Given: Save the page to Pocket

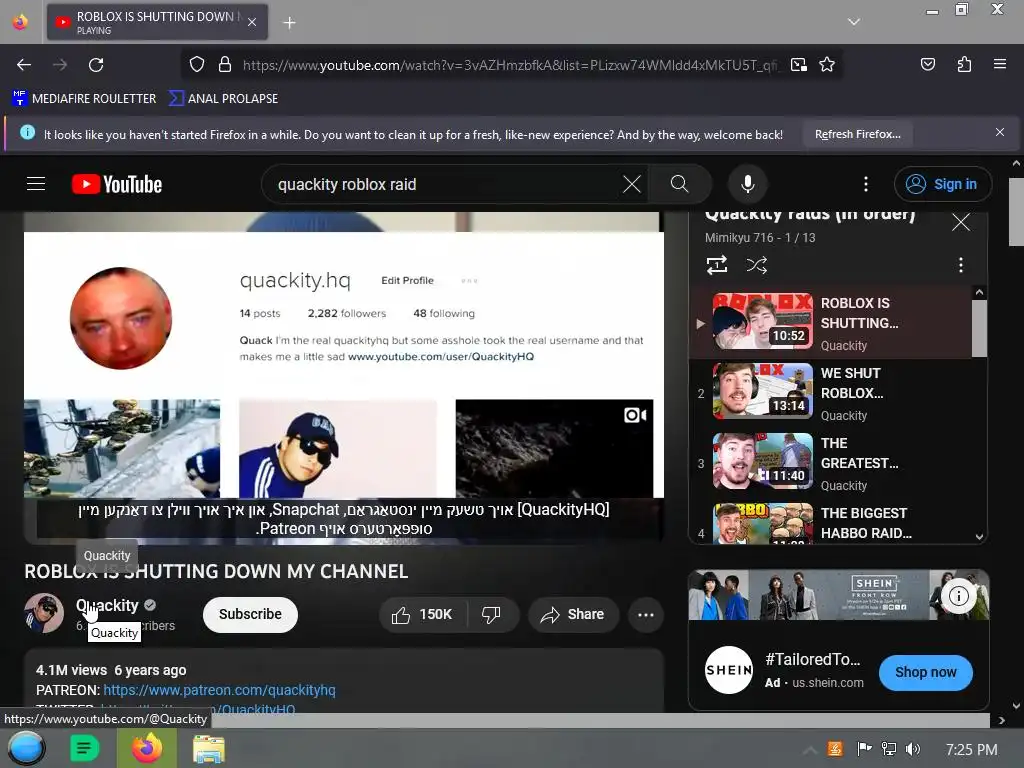Looking at the screenshot, I should coord(927,64).
